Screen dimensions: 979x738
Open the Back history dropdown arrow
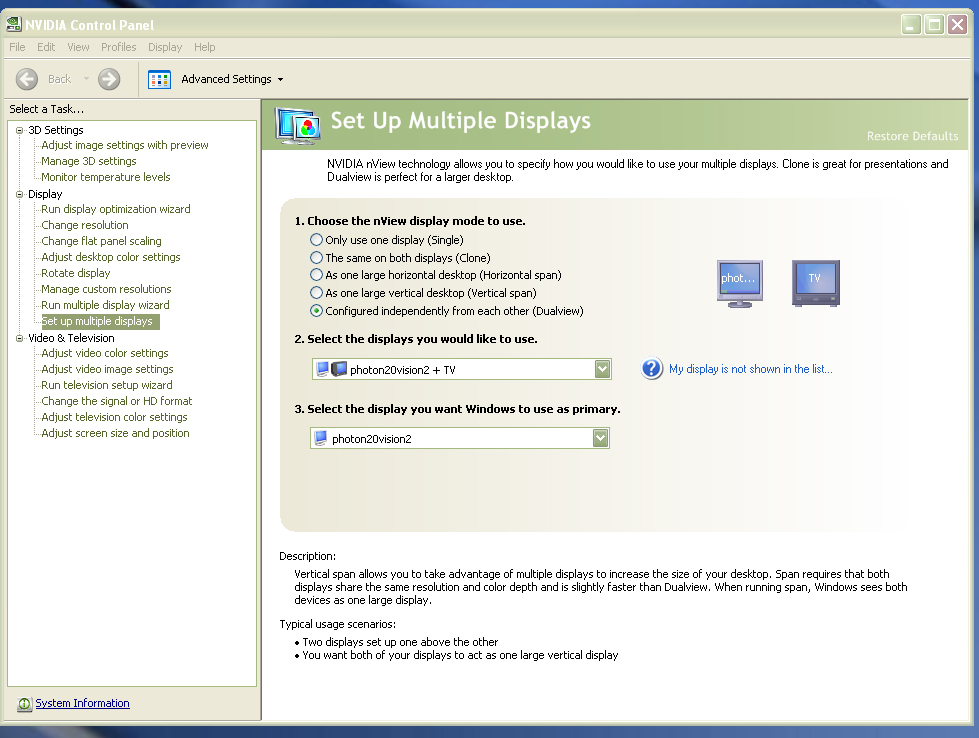pos(86,79)
